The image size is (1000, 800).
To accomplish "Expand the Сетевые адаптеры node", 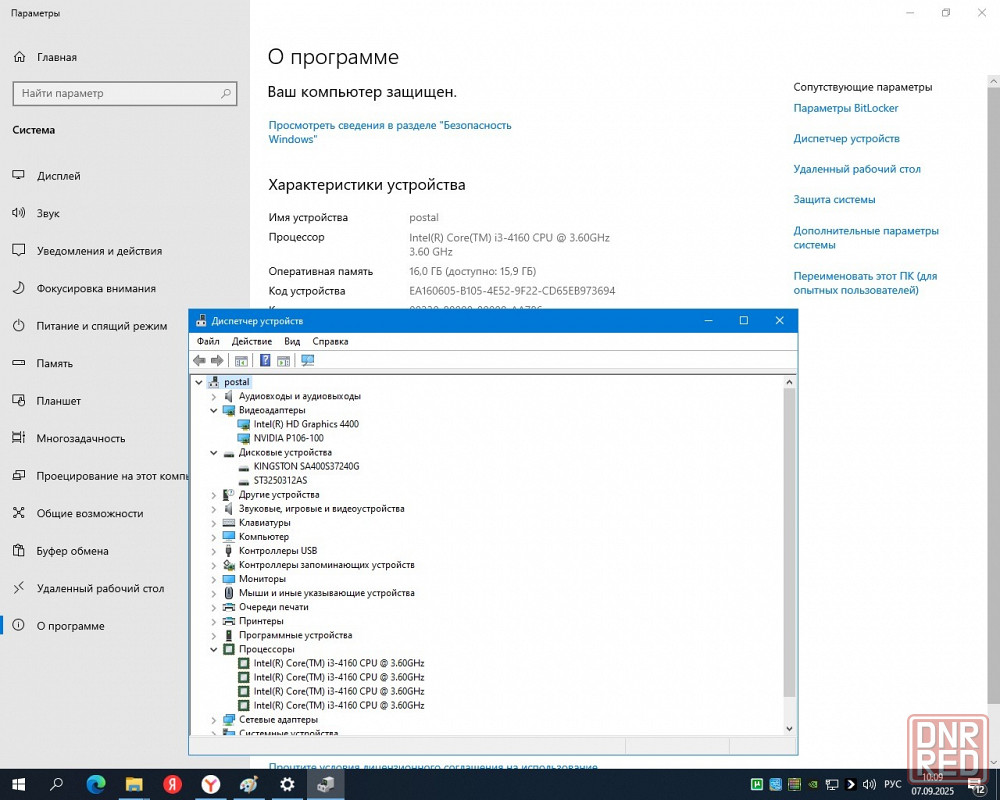I will pos(214,719).
